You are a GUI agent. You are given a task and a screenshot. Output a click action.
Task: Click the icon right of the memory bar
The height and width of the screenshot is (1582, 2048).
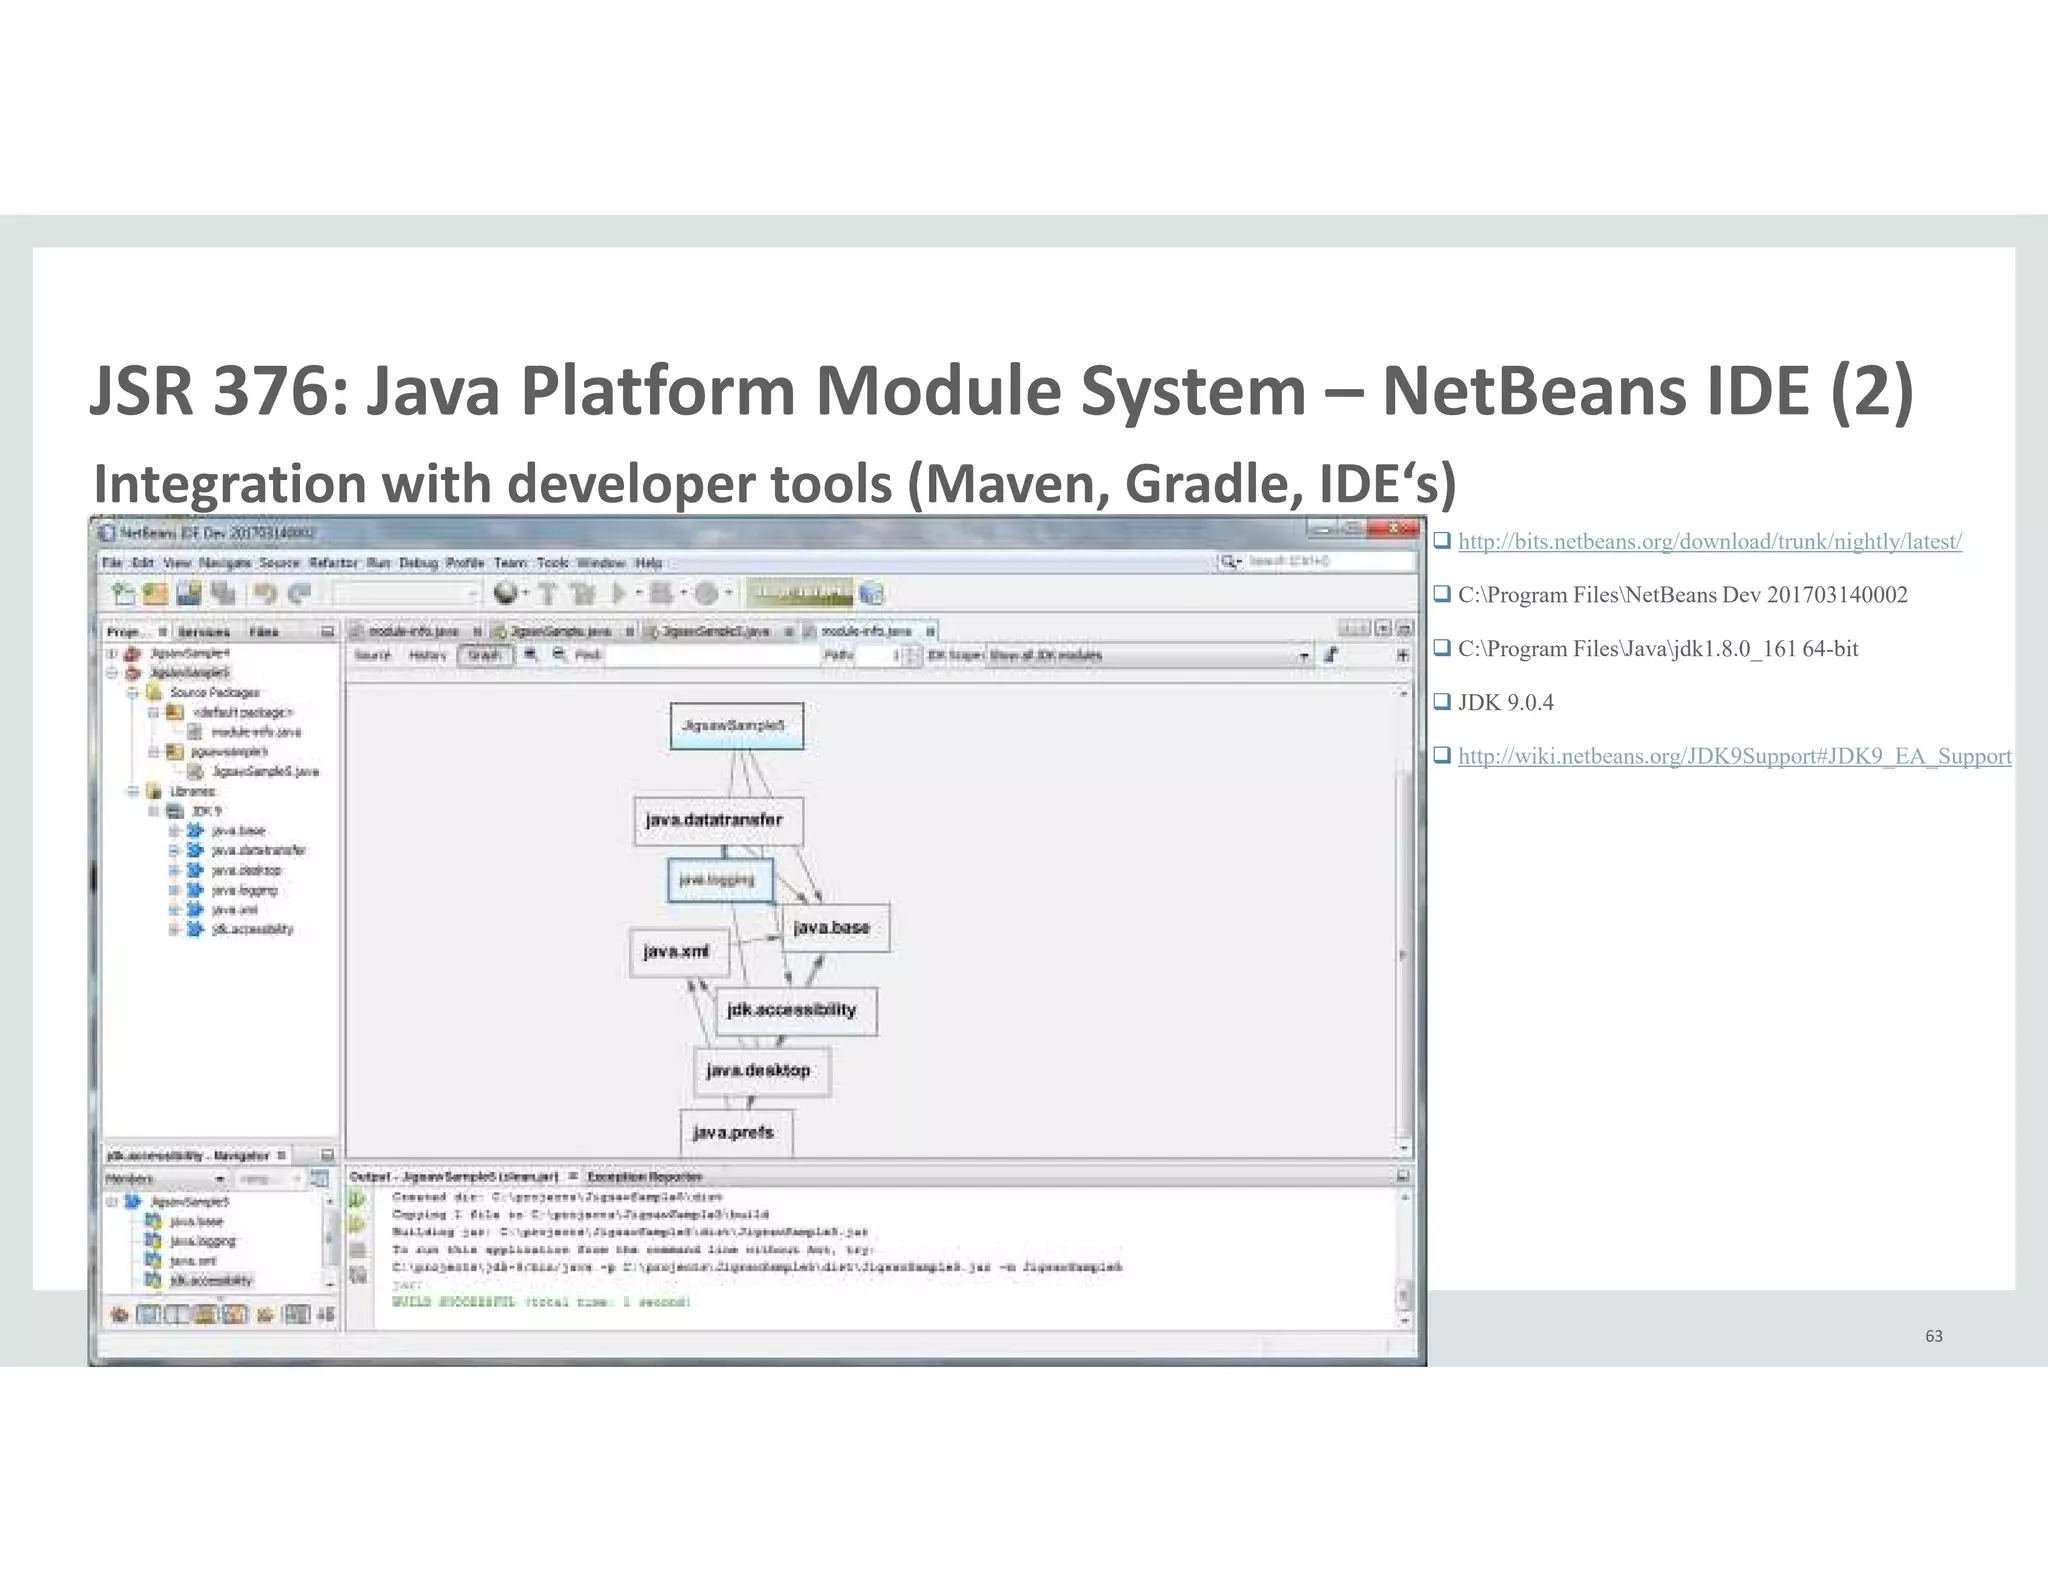(871, 594)
